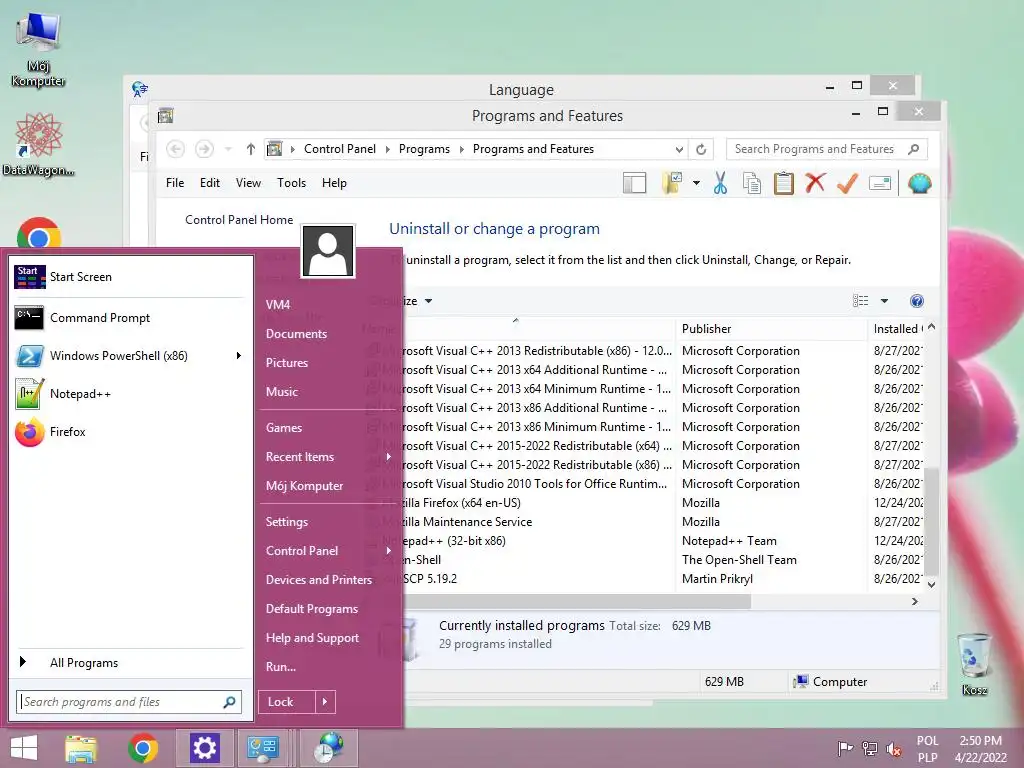Click the volume tray icon
The height and width of the screenshot is (768, 1024).
tap(893, 749)
